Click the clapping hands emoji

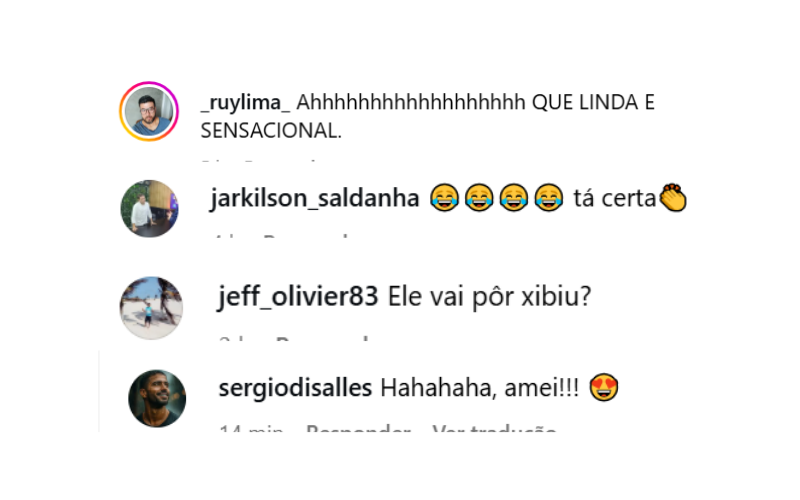(673, 197)
